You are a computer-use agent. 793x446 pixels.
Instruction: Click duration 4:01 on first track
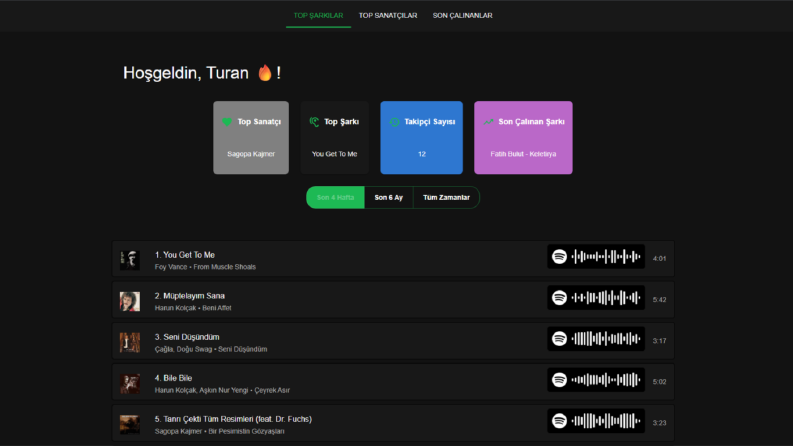[x=659, y=258]
